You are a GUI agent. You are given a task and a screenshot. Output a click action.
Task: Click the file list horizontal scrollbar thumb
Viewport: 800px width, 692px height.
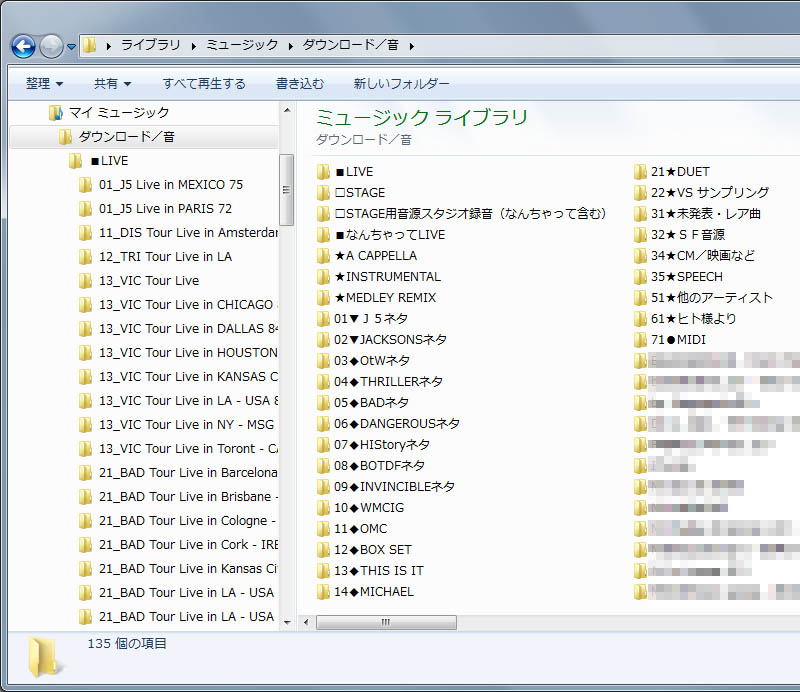(386, 622)
